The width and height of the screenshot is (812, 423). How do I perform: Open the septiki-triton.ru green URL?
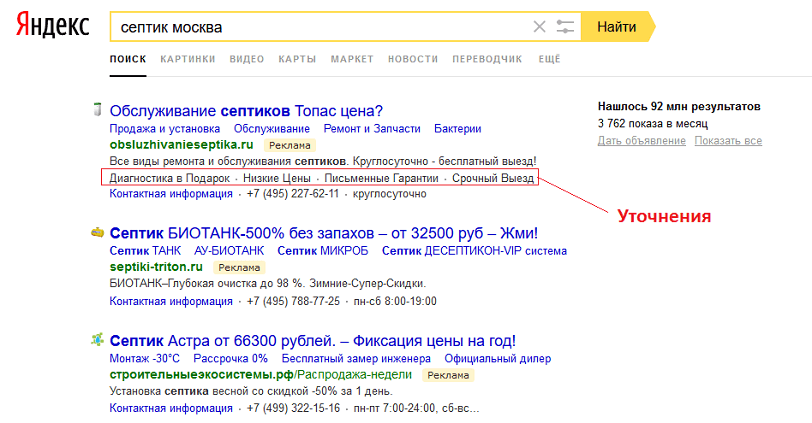(156, 267)
